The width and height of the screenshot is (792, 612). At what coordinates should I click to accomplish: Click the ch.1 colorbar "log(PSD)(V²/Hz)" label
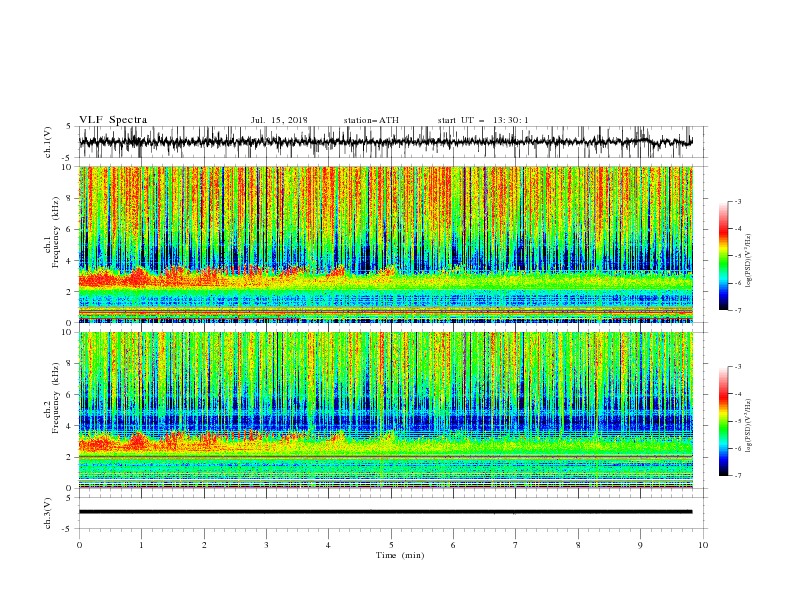[x=749, y=261]
